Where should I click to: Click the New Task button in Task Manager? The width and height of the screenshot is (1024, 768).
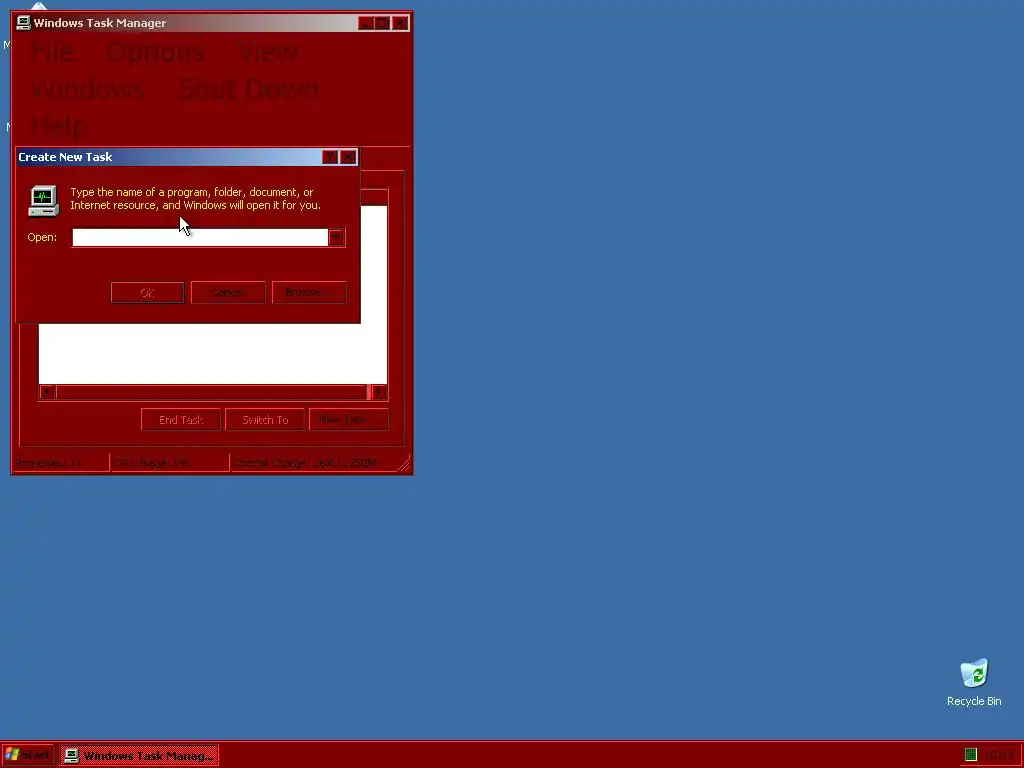349,420
